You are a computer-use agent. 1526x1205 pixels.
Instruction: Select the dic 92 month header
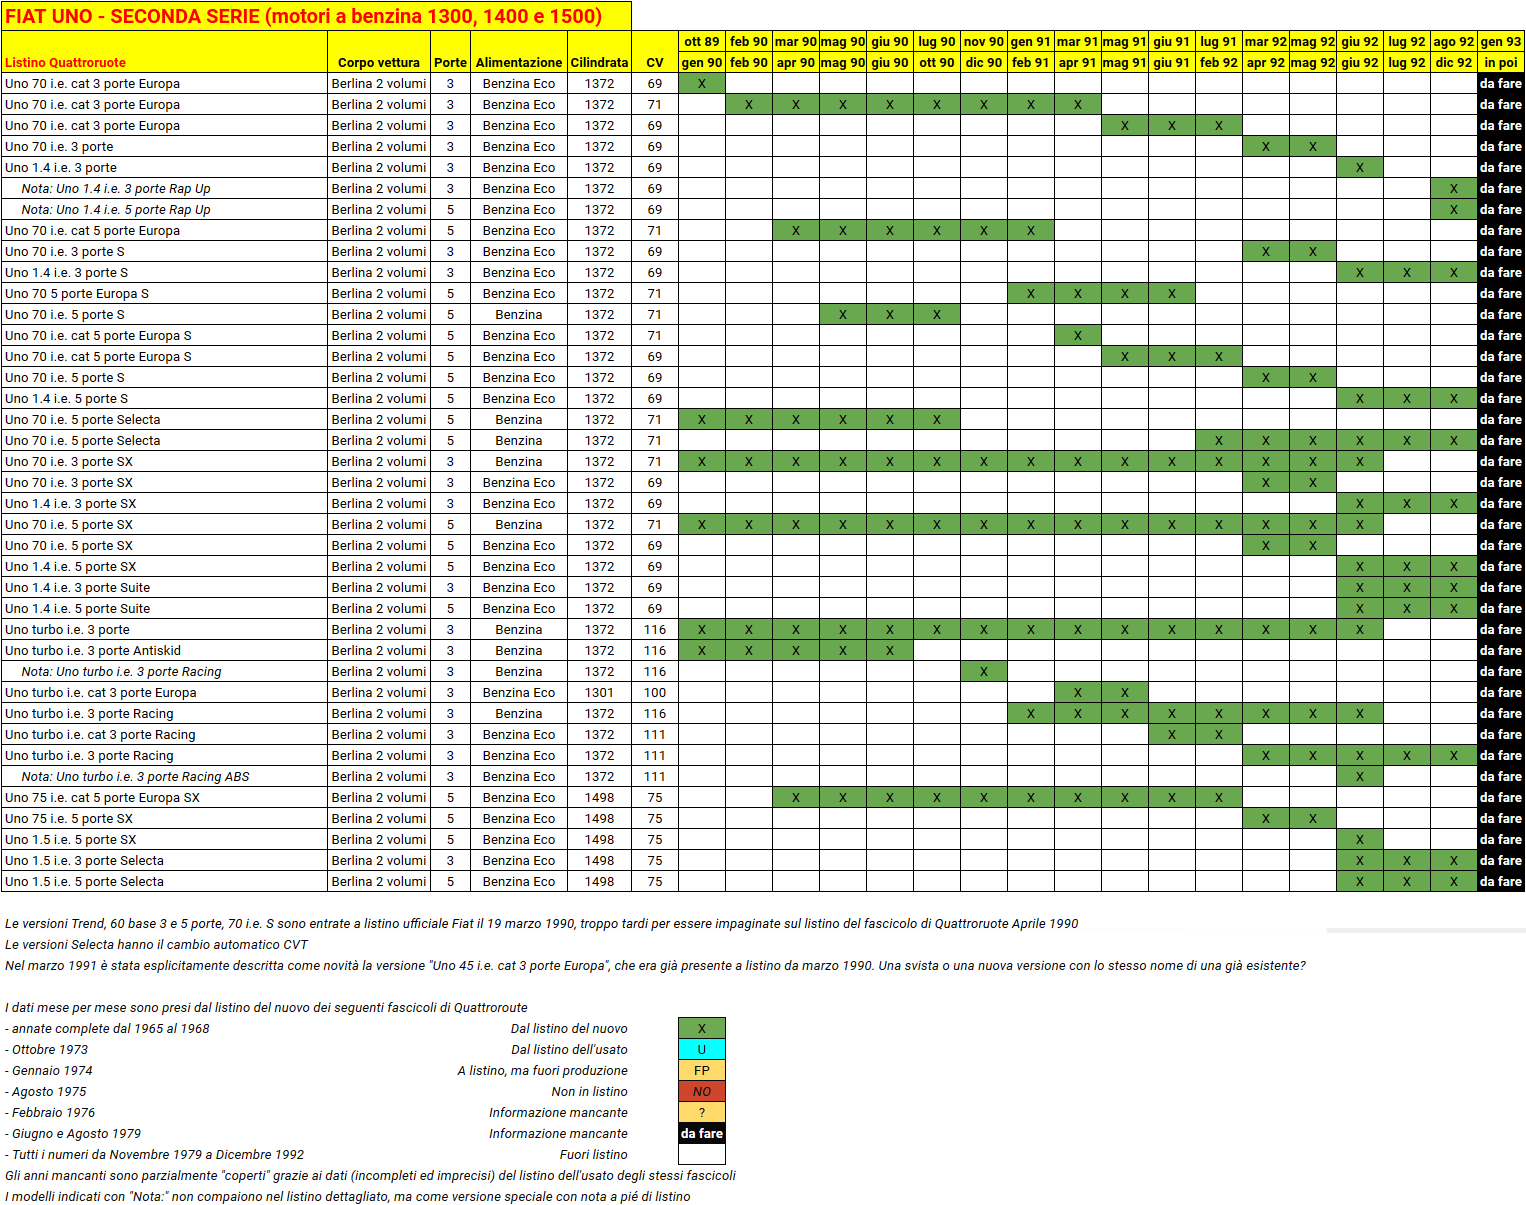pos(1454,62)
